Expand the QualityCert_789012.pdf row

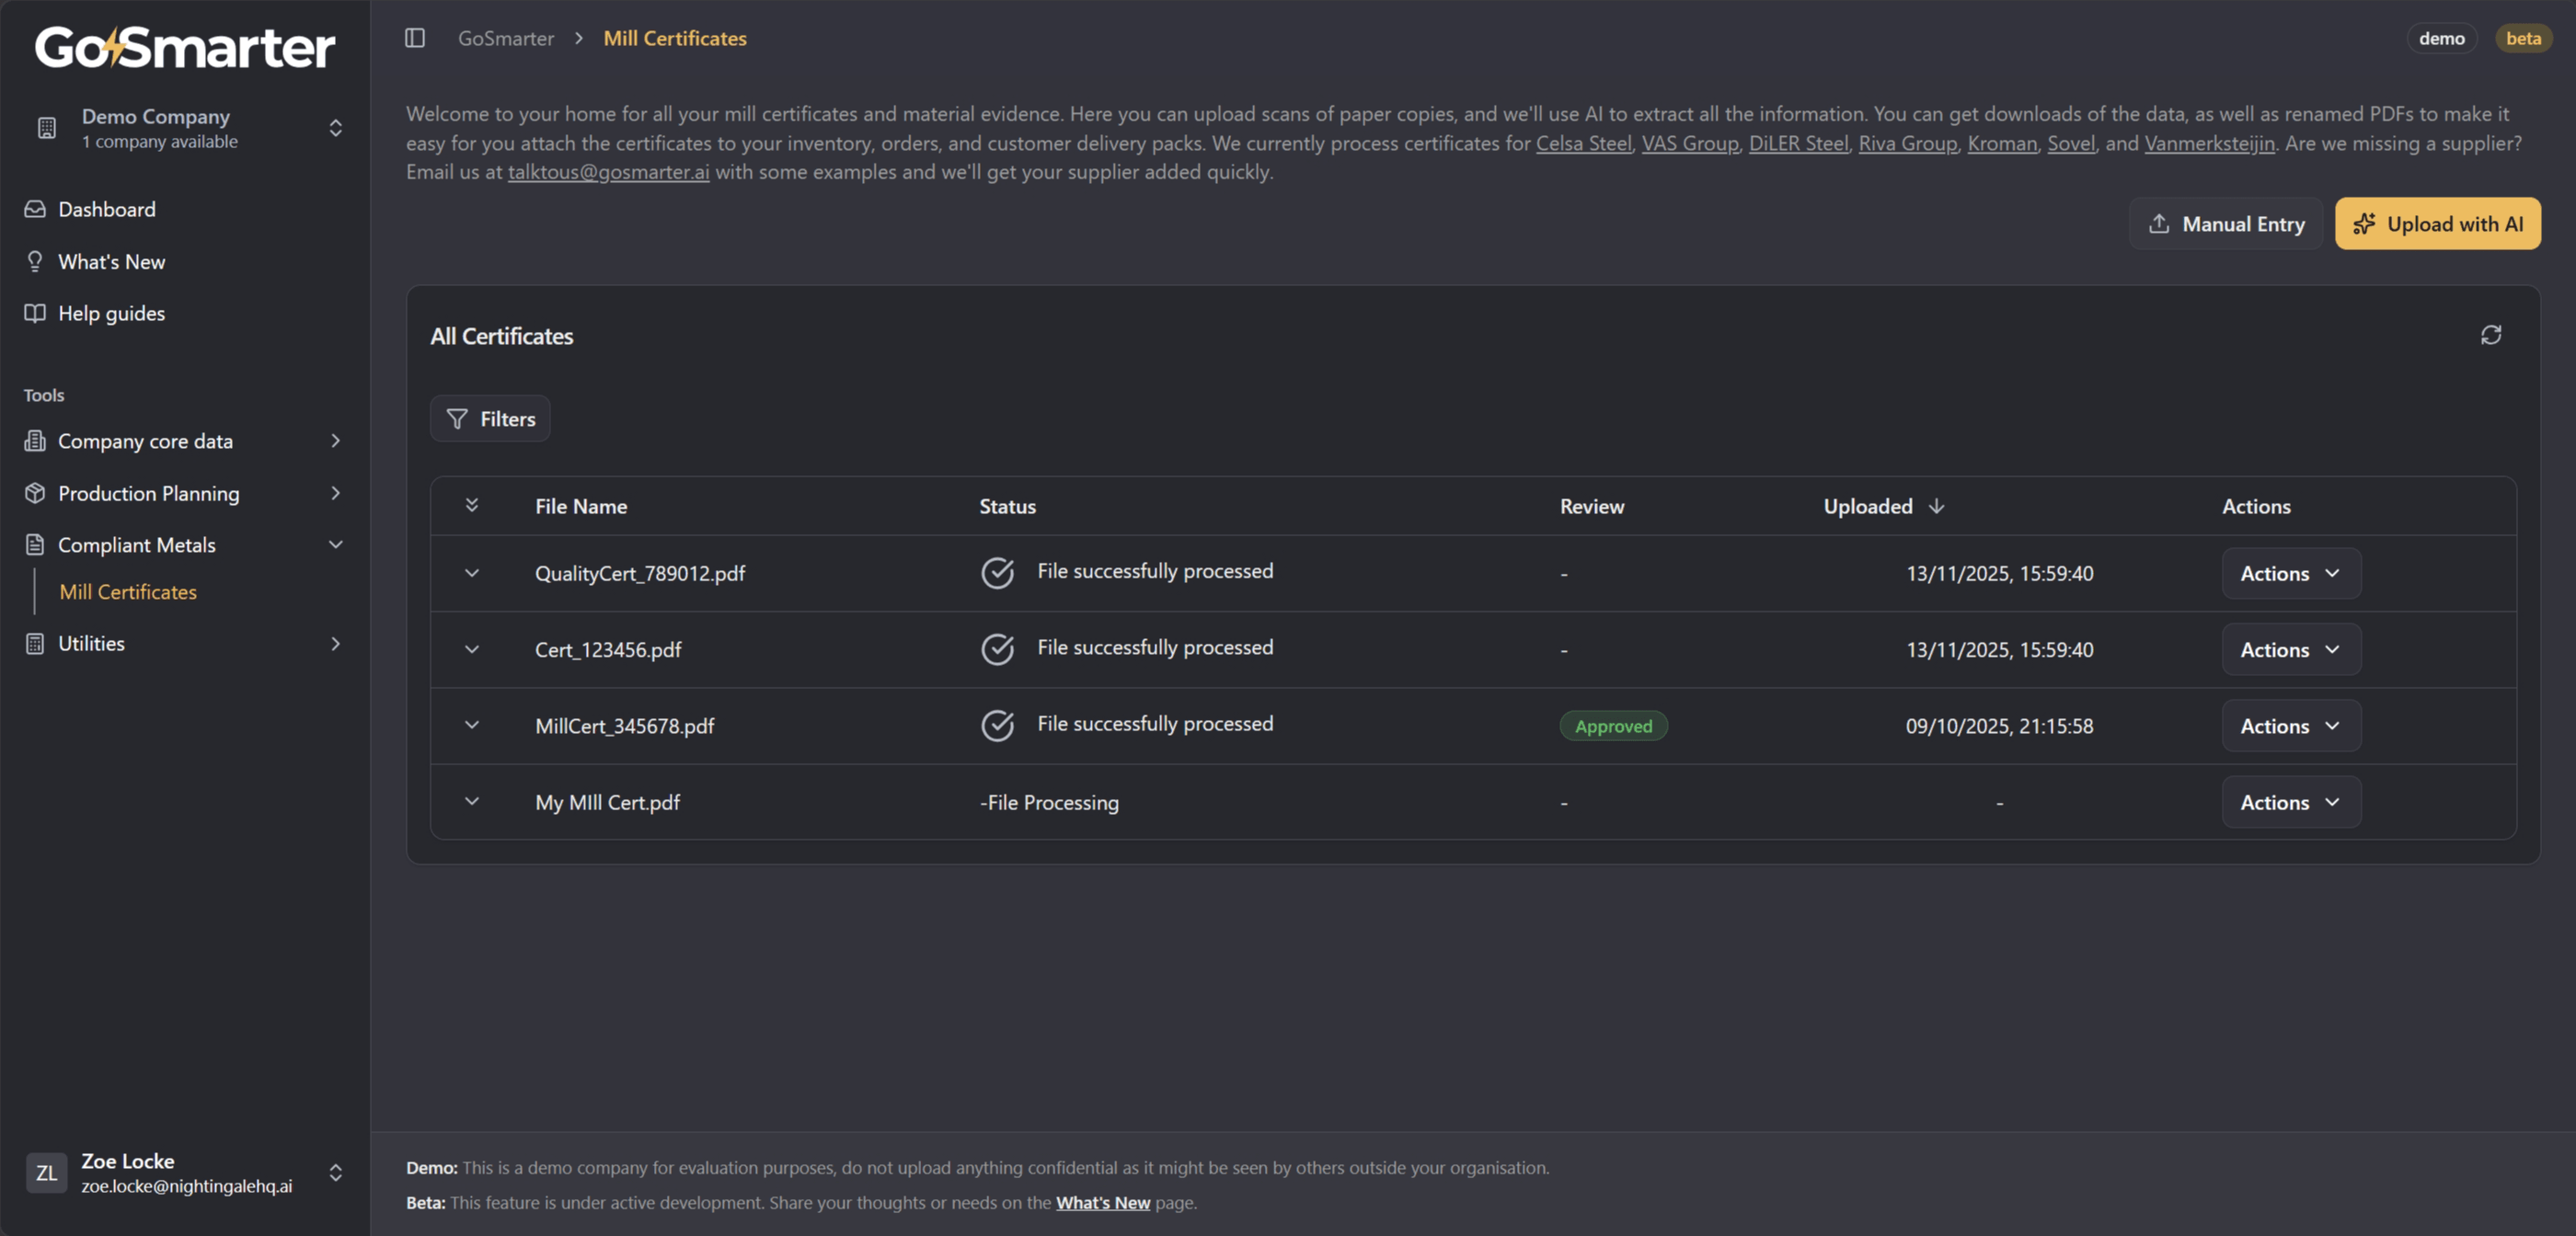point(472,573)
